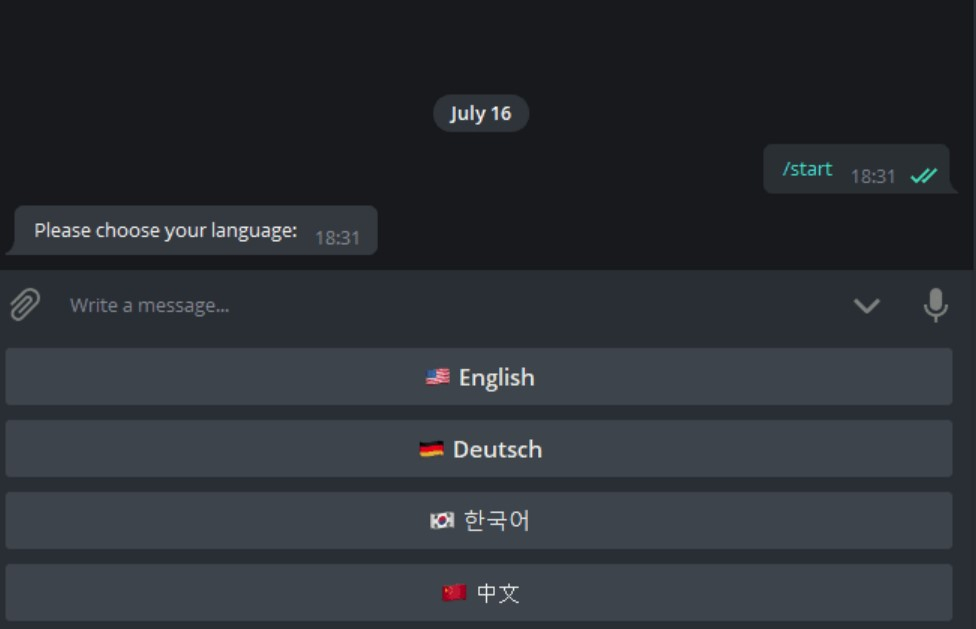Screen dimensions: 976x629
Task: Pick the Korean 한국어 language option
Action: pyautogui.click(x=479, y=521)
